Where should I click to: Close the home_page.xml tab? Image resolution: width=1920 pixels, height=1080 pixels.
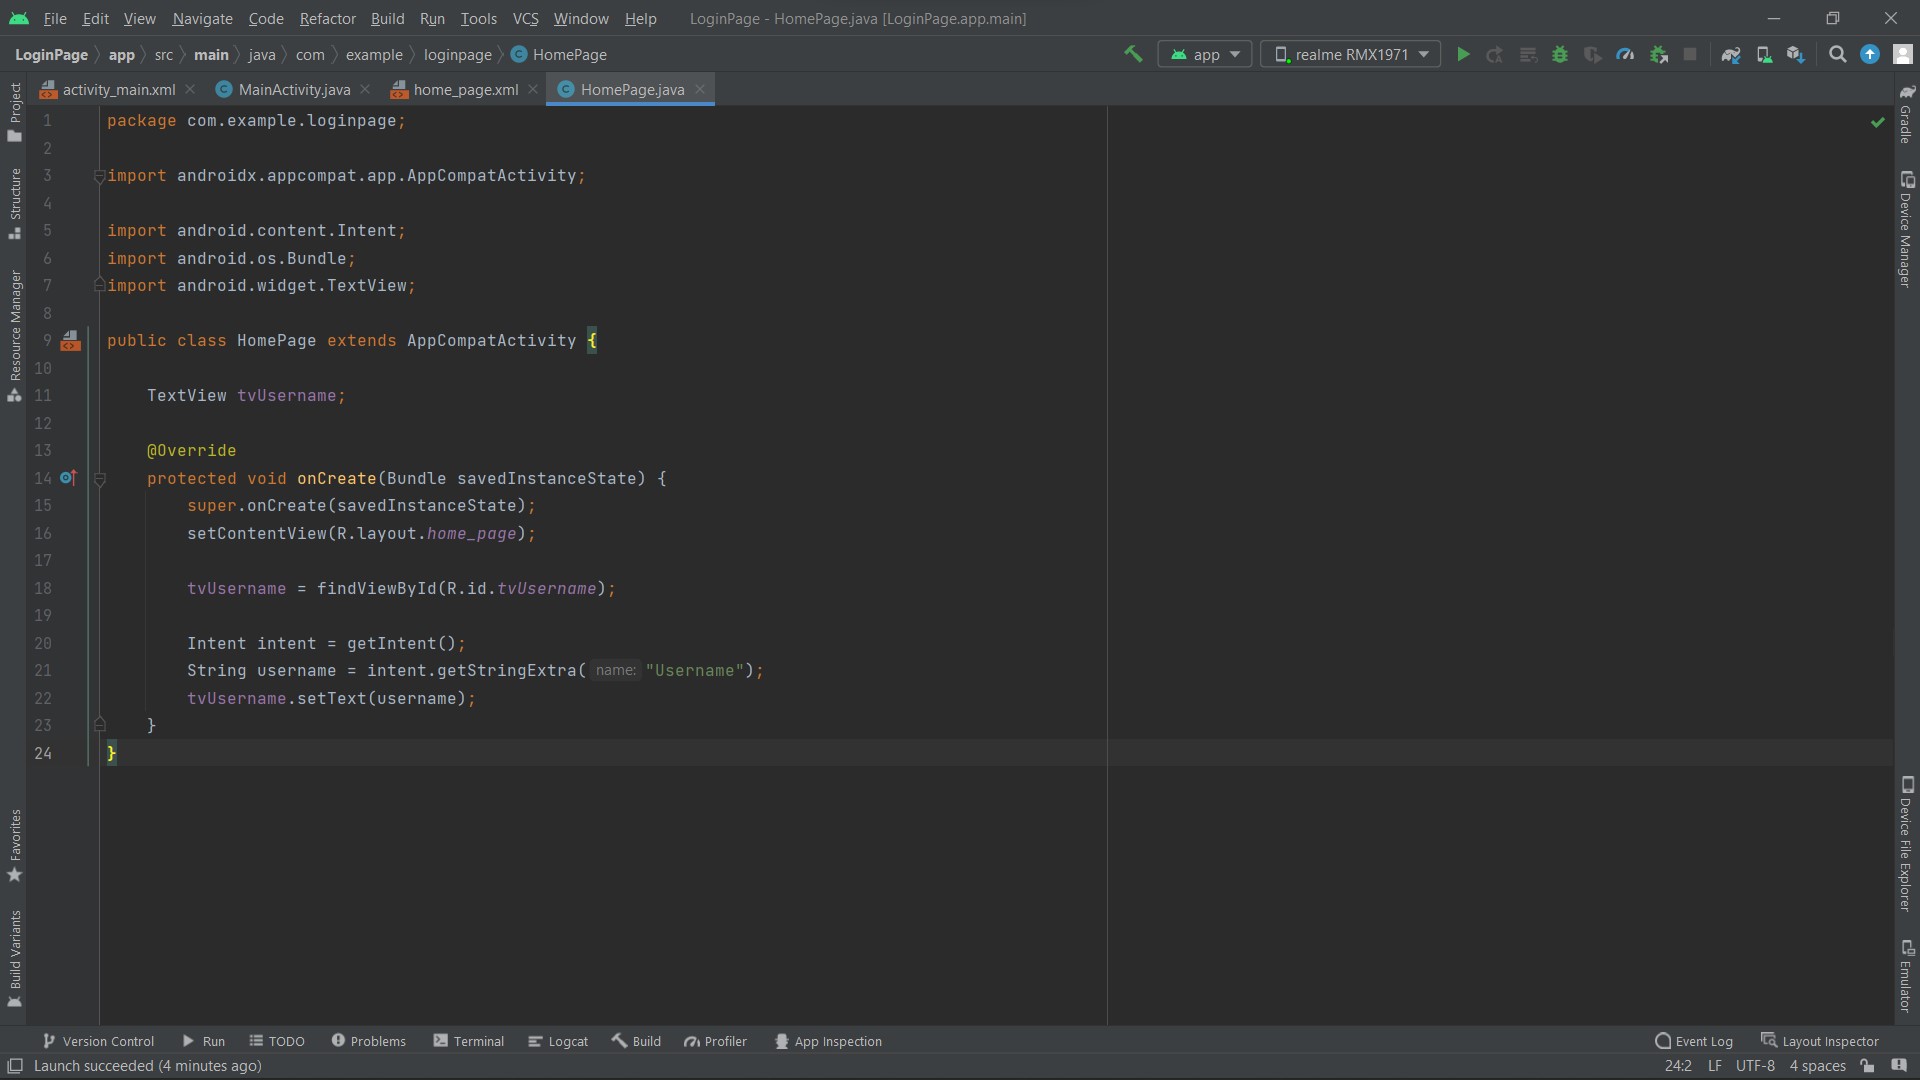(534, 90)
